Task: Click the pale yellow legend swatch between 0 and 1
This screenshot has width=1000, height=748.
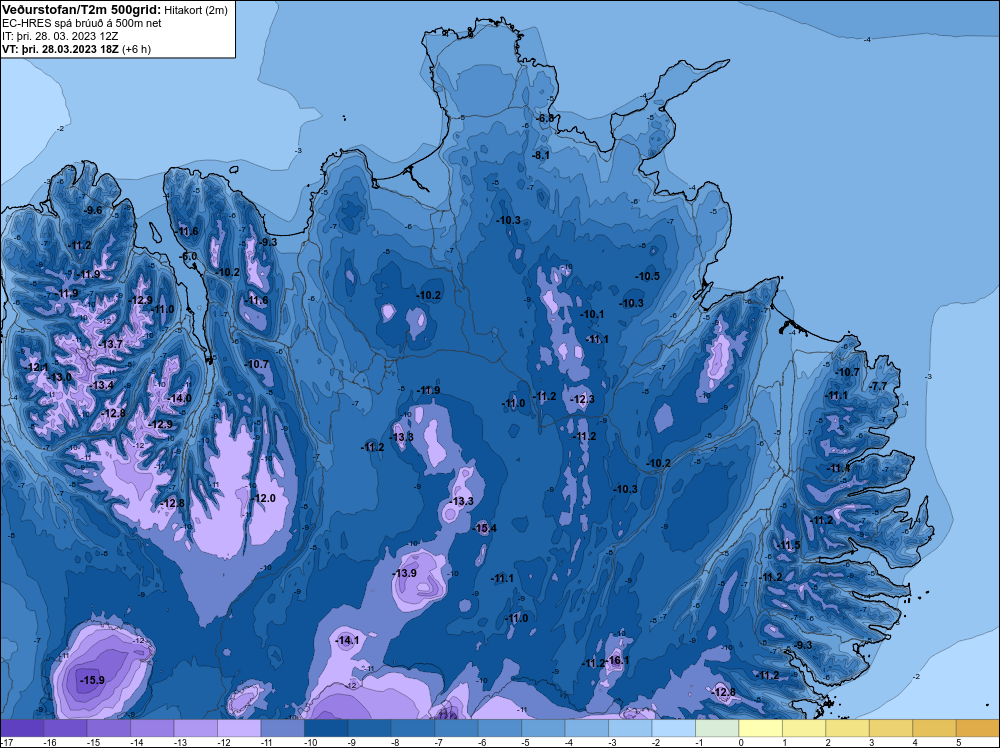Action: point(760,728)
